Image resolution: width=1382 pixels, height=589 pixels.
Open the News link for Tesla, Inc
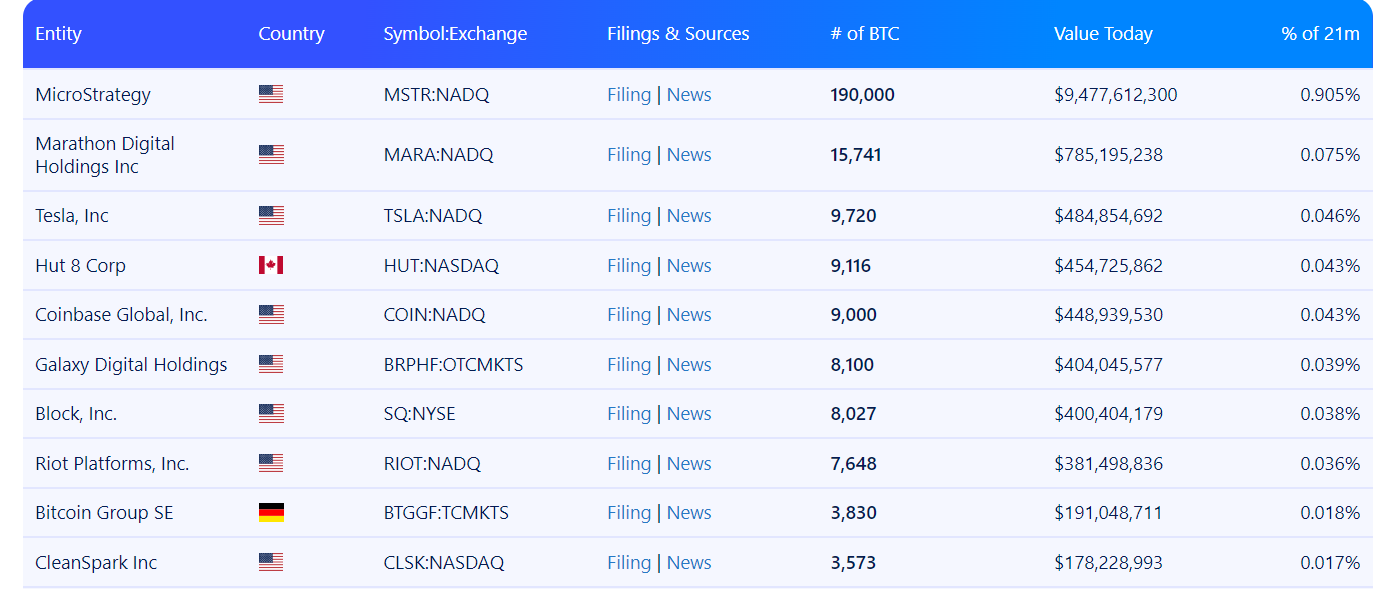click(x=689, y=216)
